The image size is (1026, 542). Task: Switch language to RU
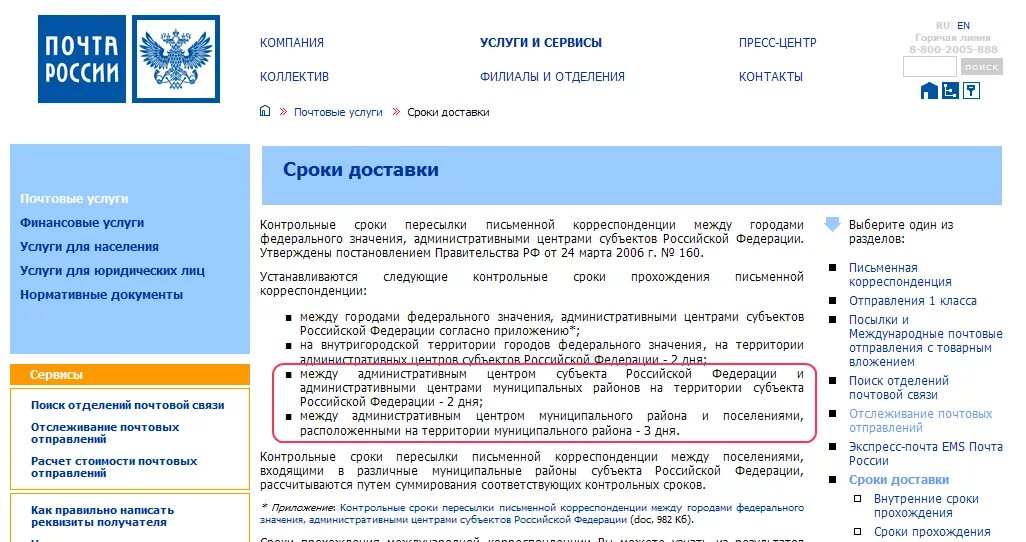click(942, 26)
